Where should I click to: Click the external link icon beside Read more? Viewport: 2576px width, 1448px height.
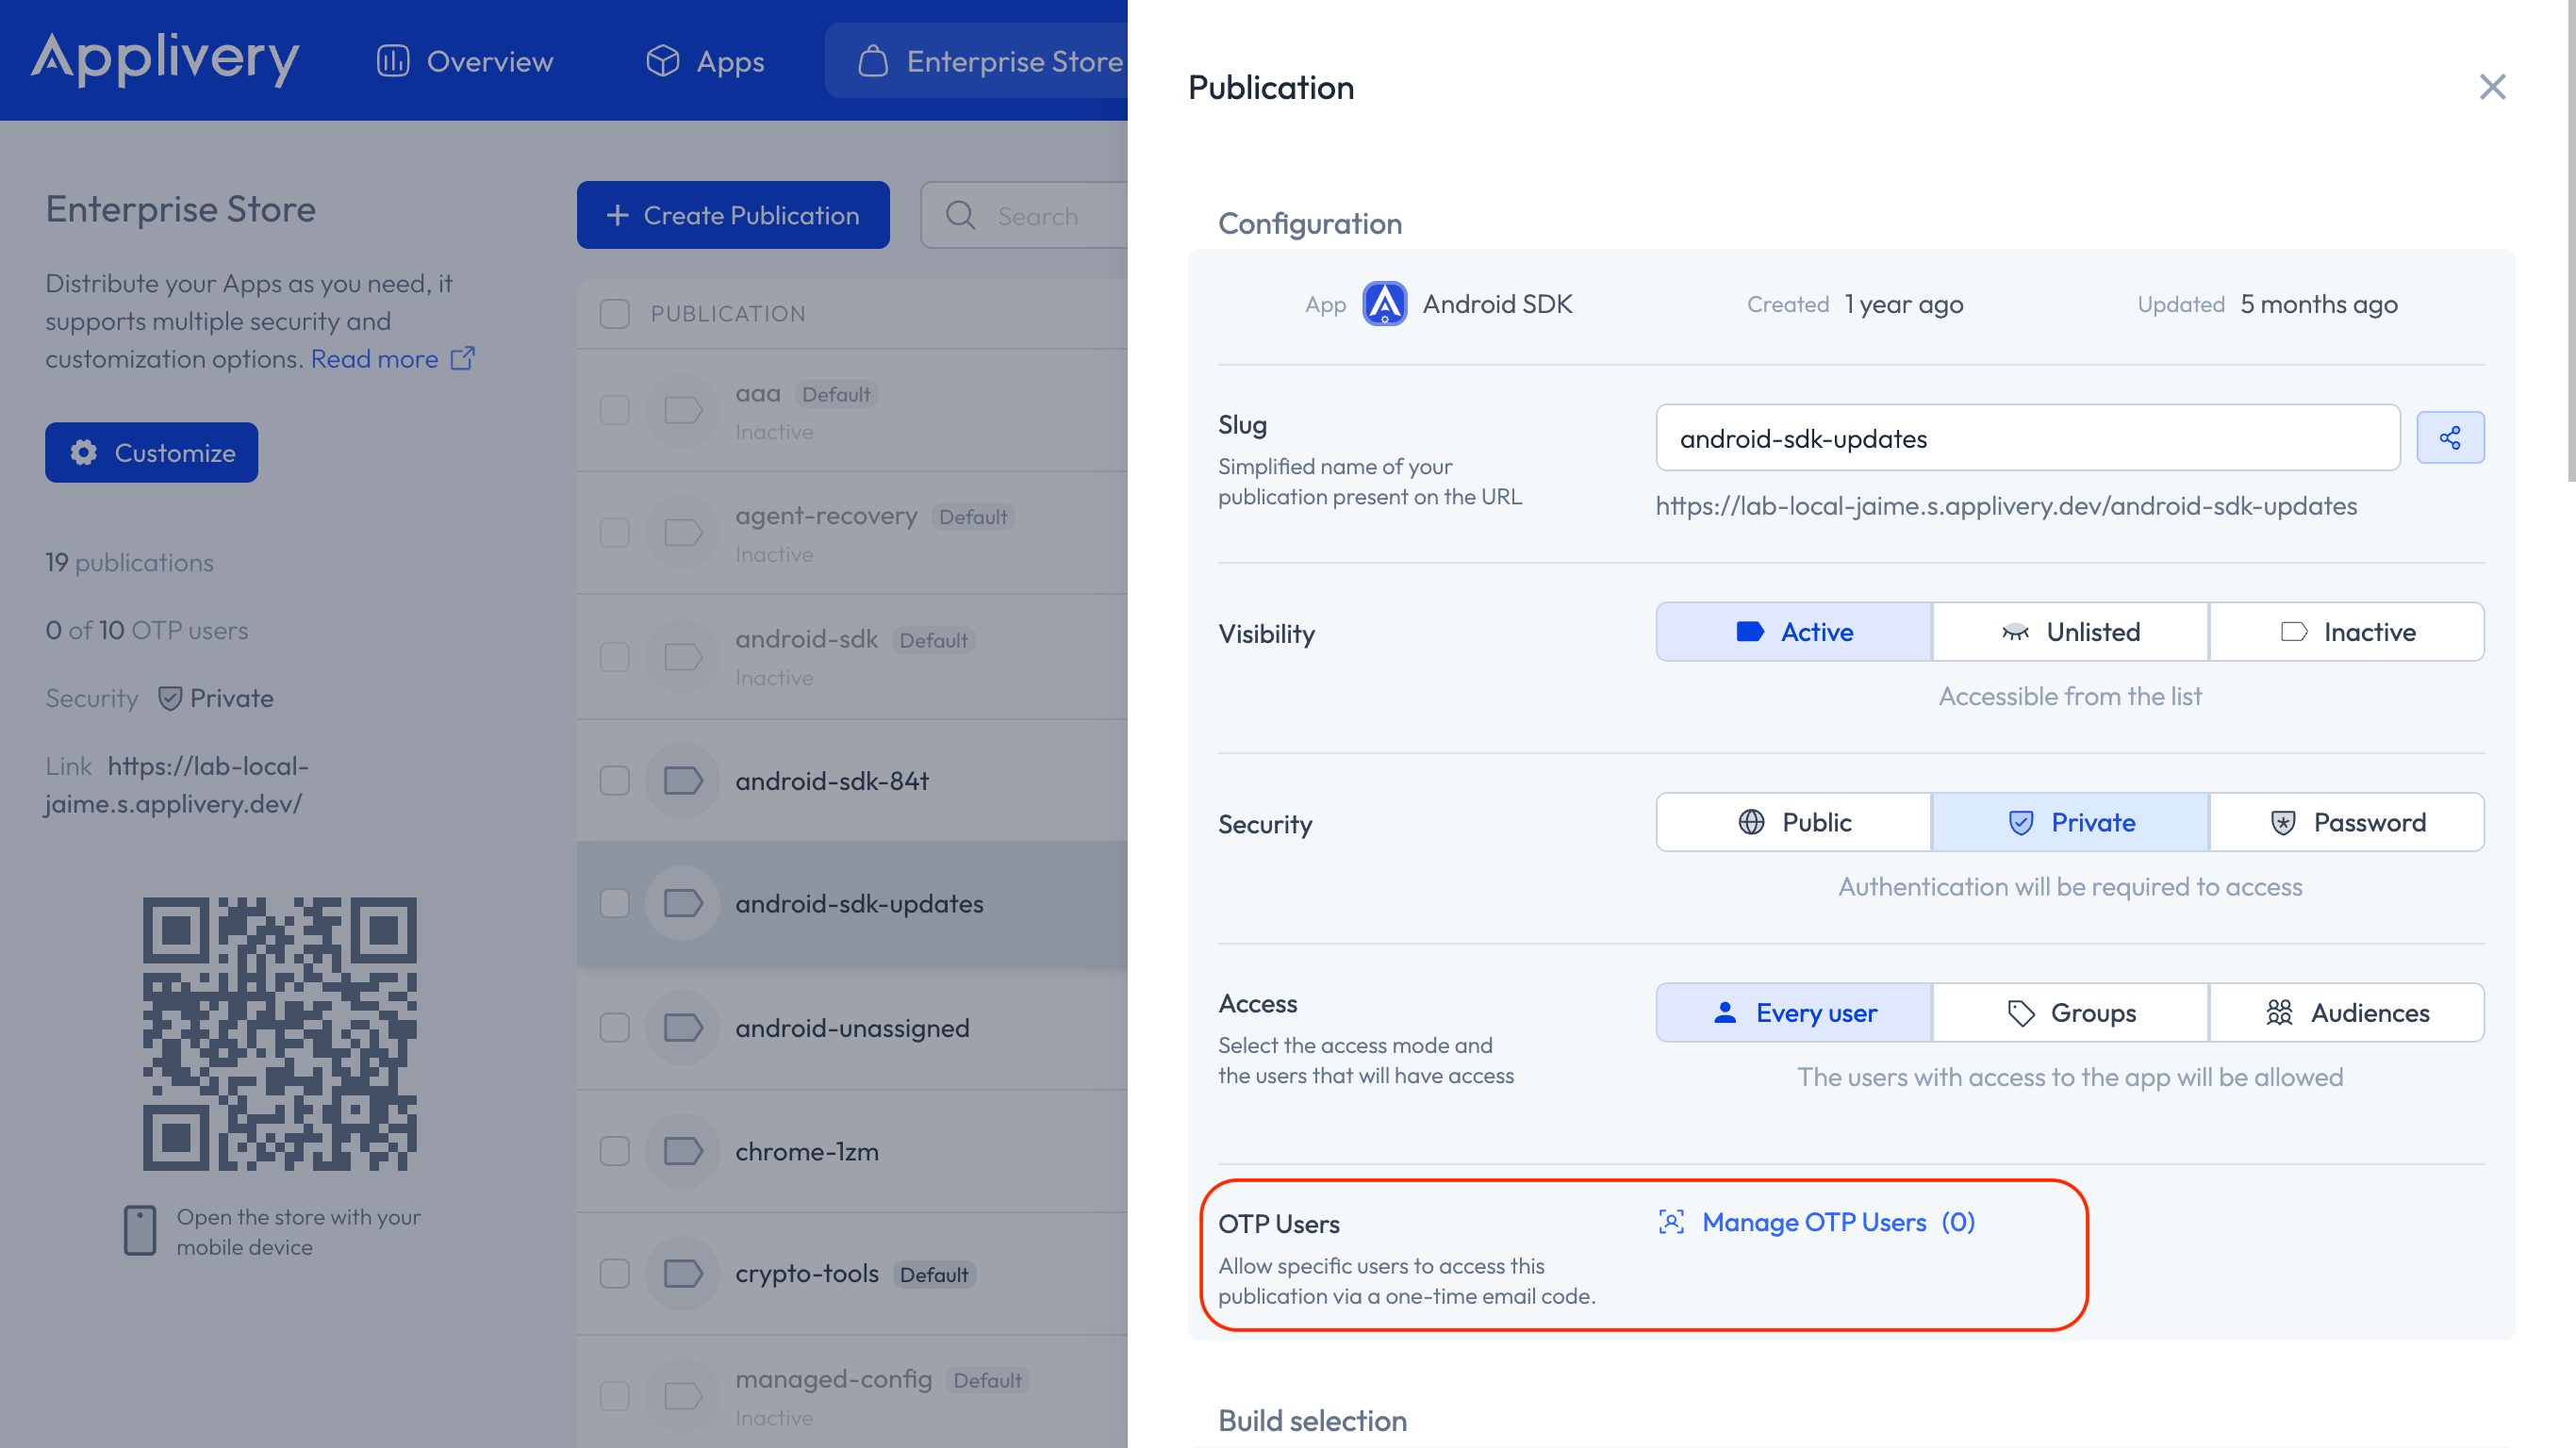(x=462, y=358)
